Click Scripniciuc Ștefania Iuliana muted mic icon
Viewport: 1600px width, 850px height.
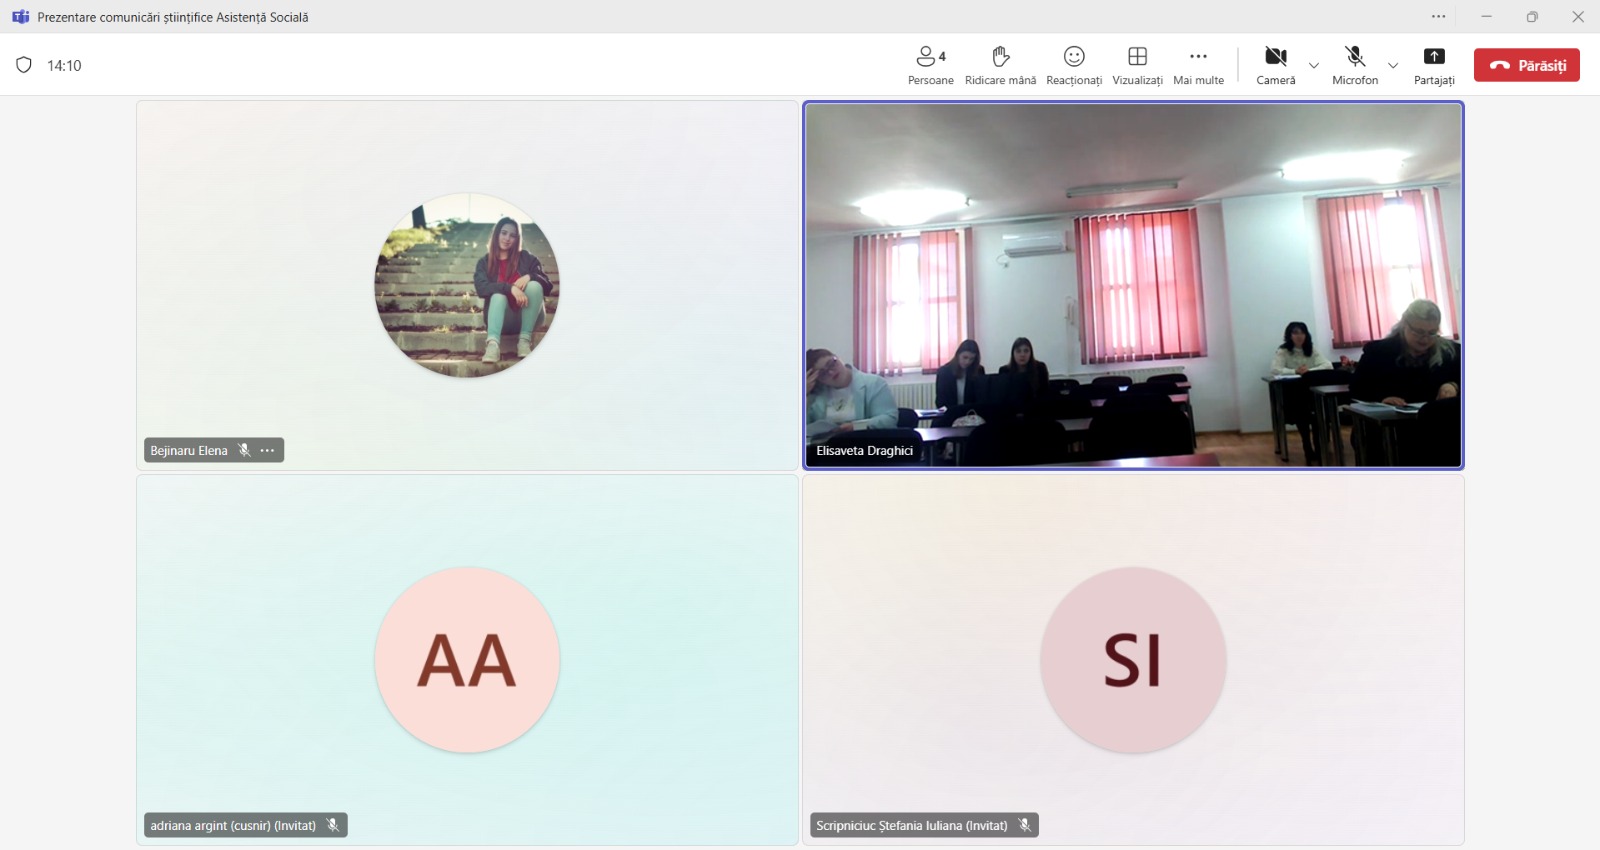tap(1024, 826)
